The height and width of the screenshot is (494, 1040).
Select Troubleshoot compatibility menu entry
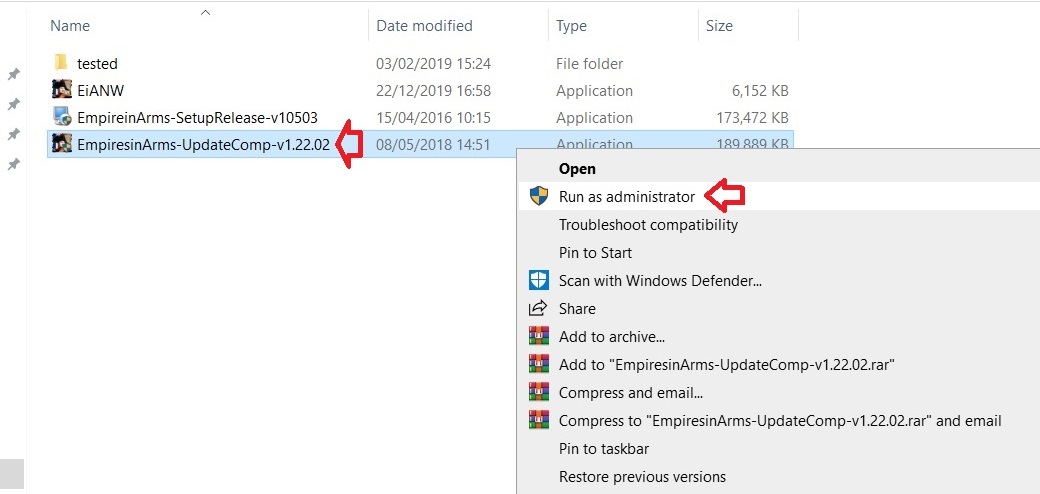click(648, 225)
